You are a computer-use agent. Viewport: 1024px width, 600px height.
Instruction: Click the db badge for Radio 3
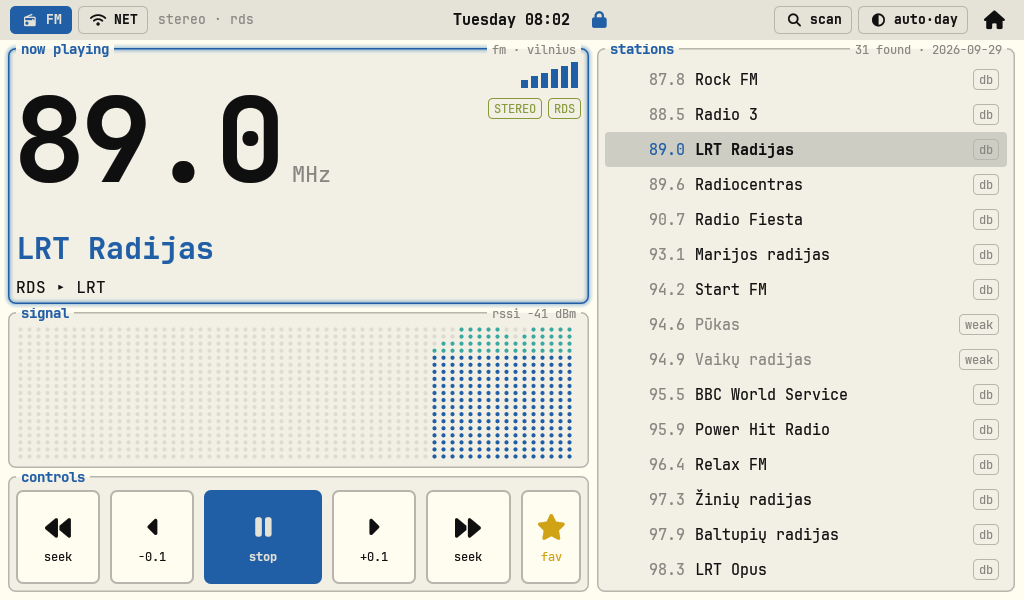[985, 115]
